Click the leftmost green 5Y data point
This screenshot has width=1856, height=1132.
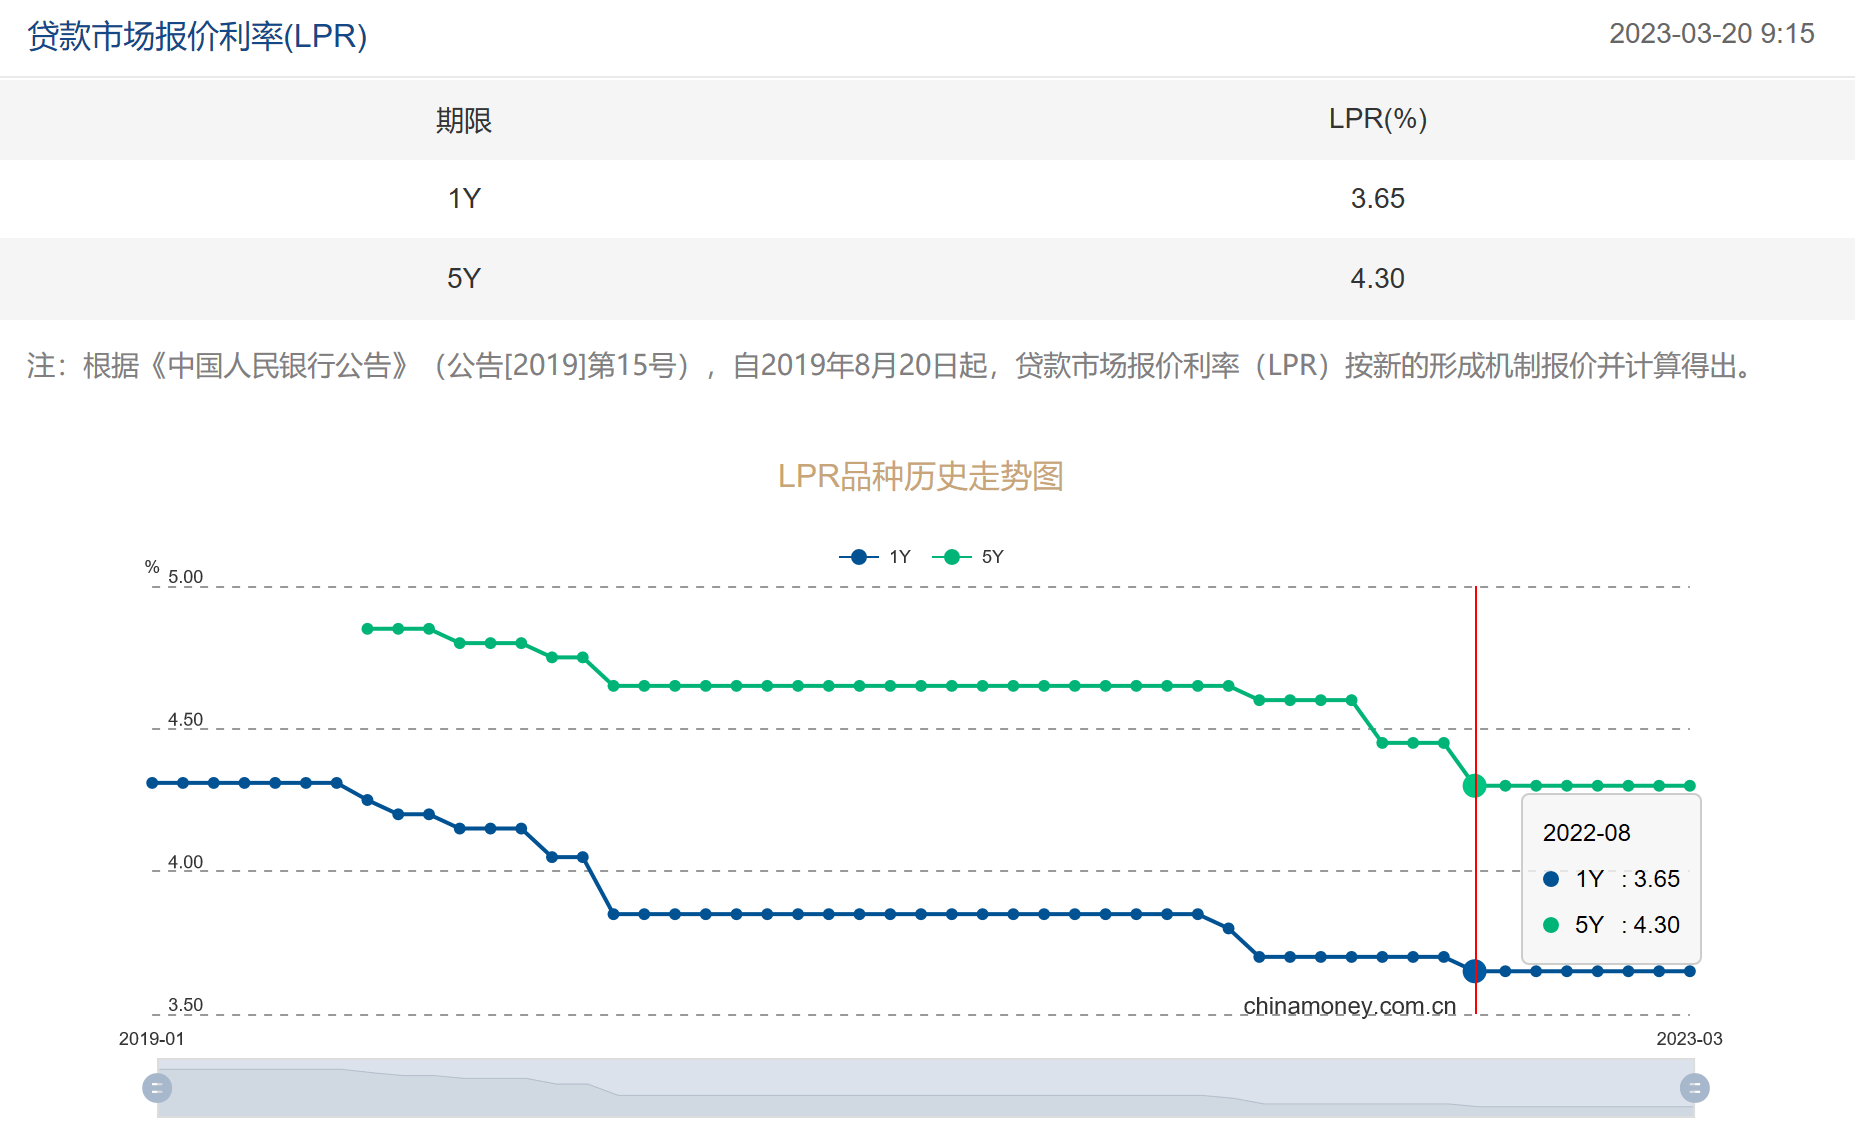click(367, 629)
